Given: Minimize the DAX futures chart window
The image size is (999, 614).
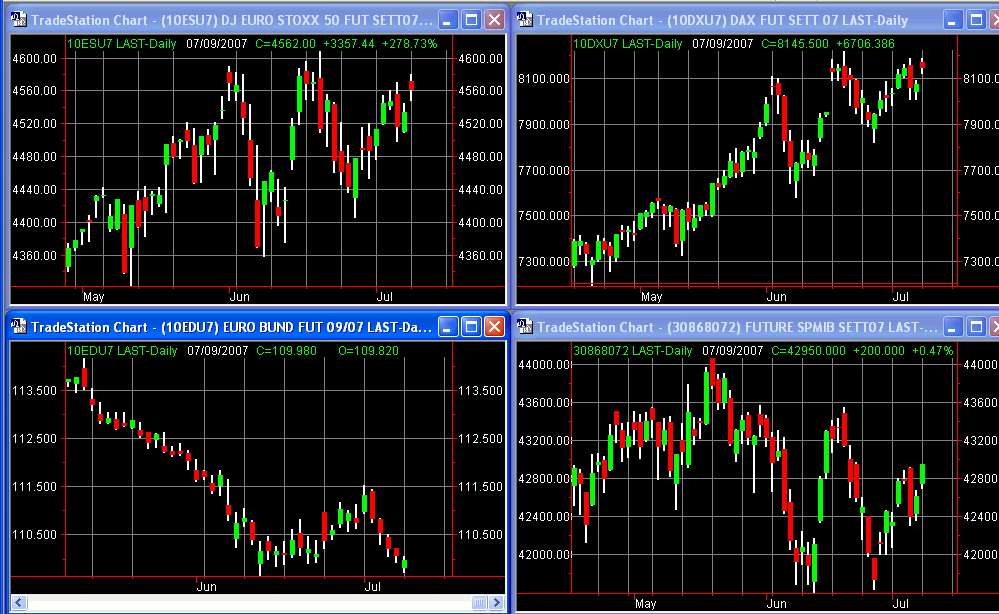Looking at the screenshot, I should pyautogui.click(x=953, y=19).
